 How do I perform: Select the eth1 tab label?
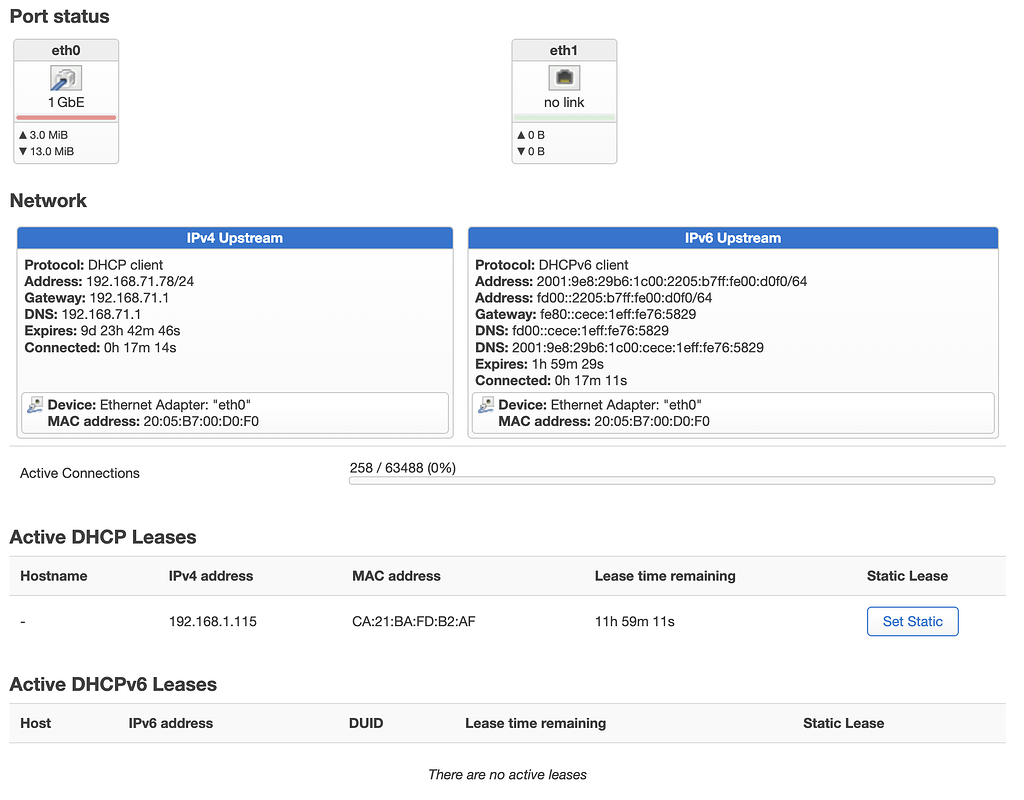pyautogui.click(x=563, y=49)
